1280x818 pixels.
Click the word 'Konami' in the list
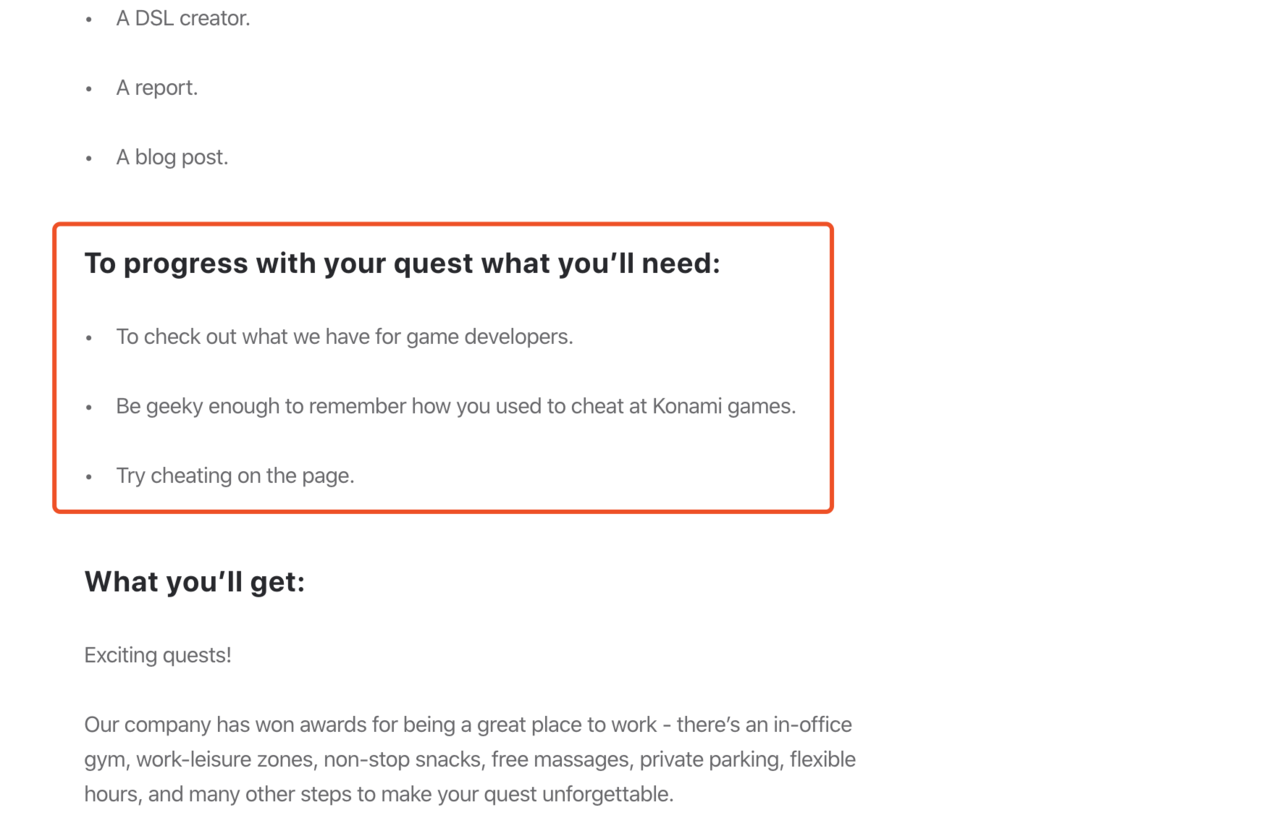[x=687, y=406]
